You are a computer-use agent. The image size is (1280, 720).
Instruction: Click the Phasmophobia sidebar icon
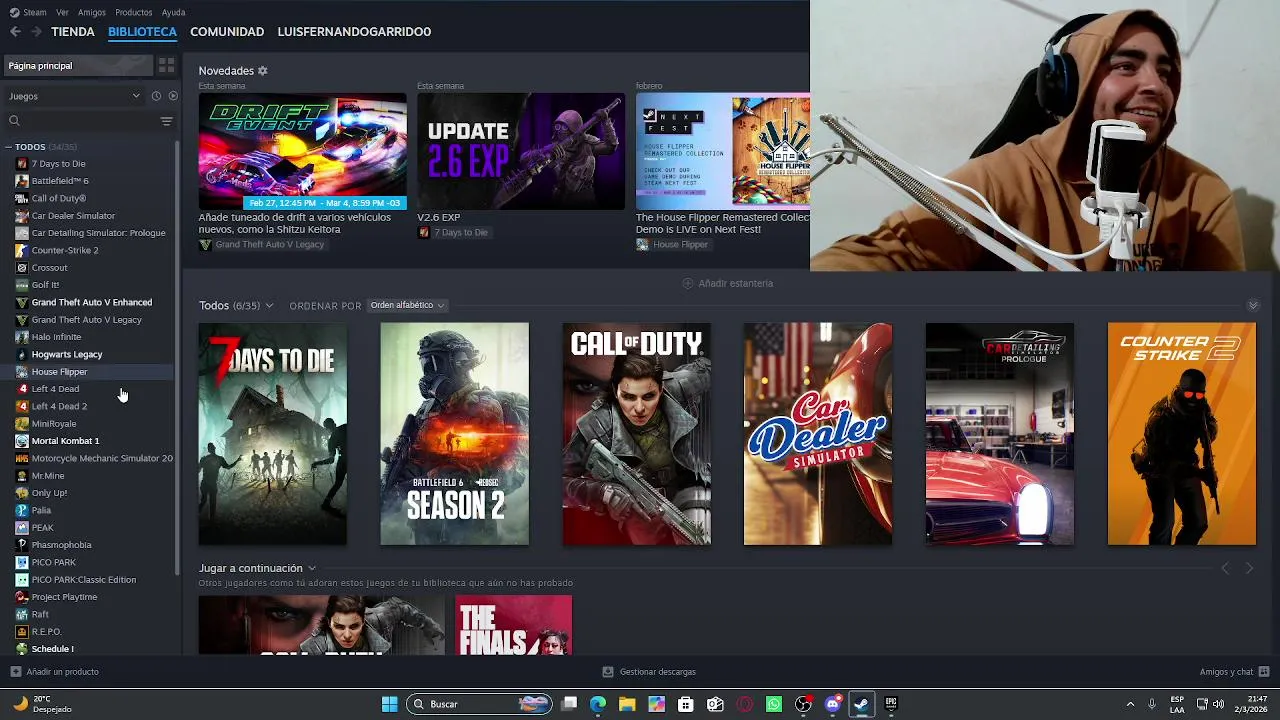tap(22, 545)
